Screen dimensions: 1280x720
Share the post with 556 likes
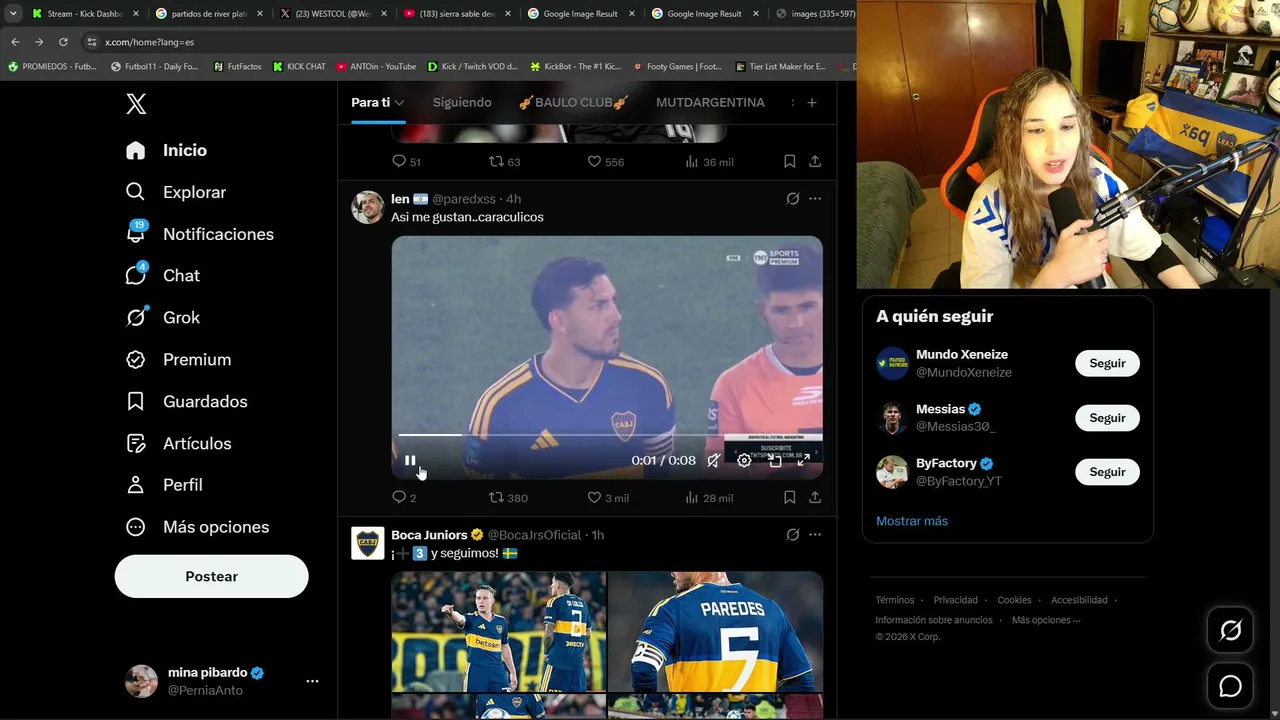(815, 161)
